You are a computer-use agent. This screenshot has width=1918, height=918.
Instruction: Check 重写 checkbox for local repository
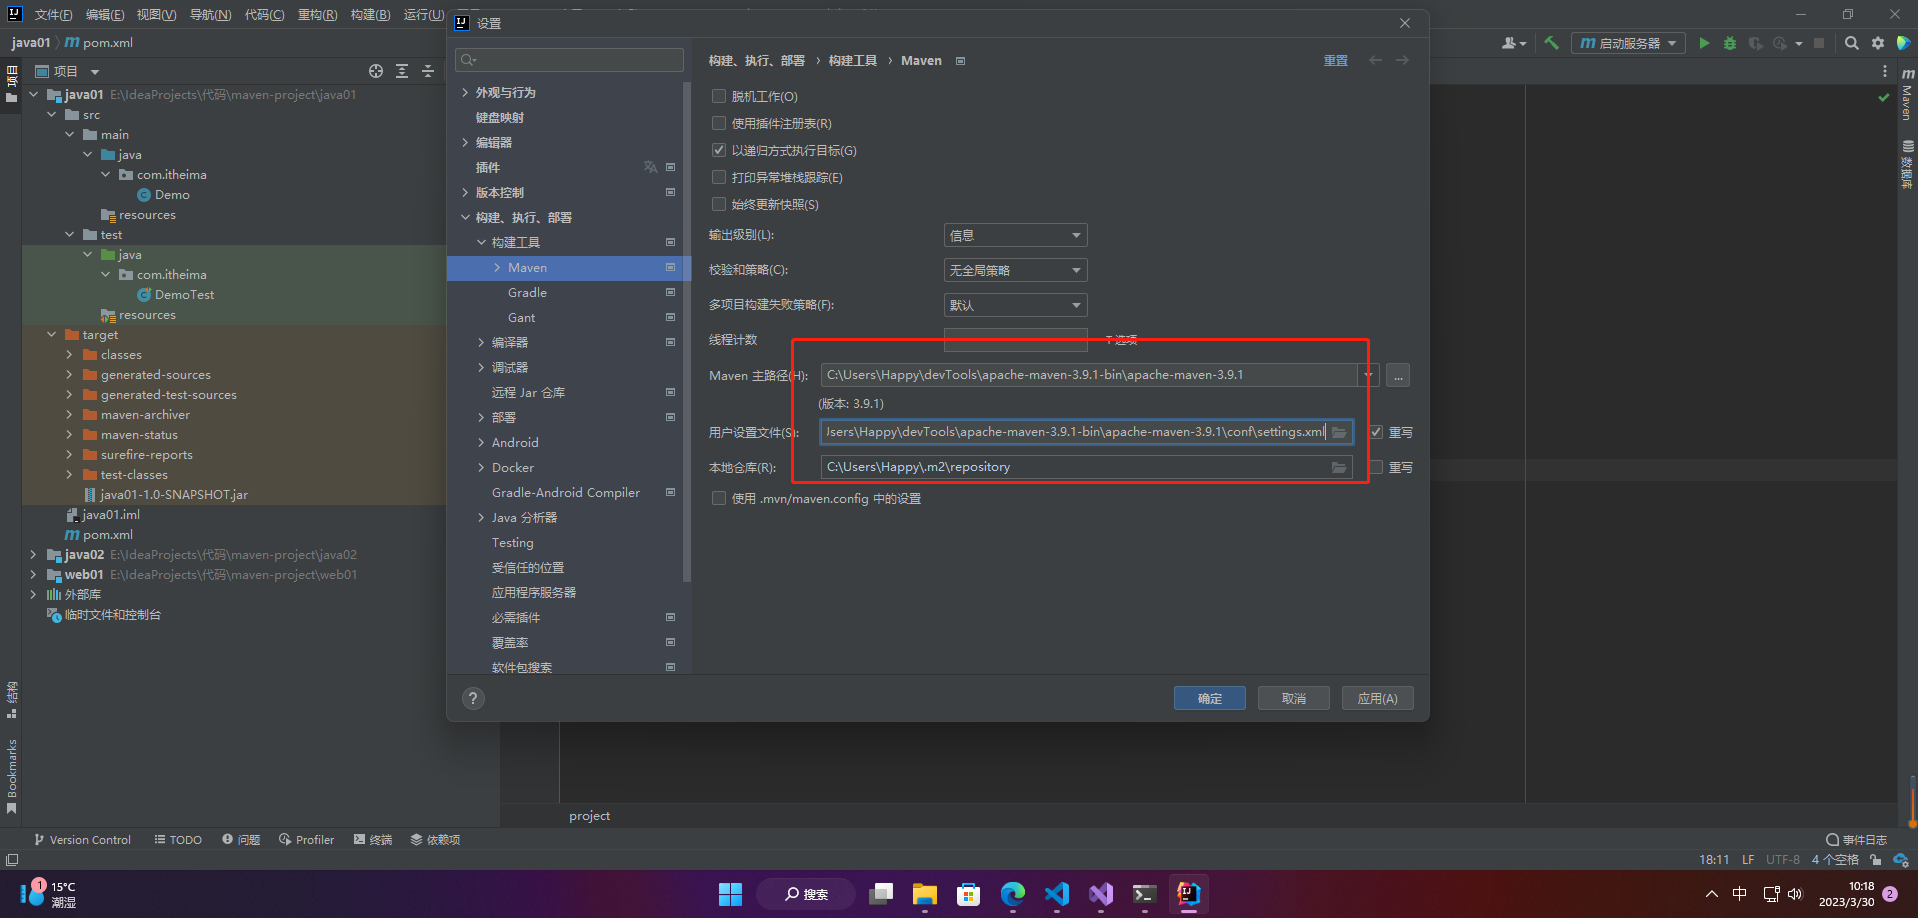1376,467
